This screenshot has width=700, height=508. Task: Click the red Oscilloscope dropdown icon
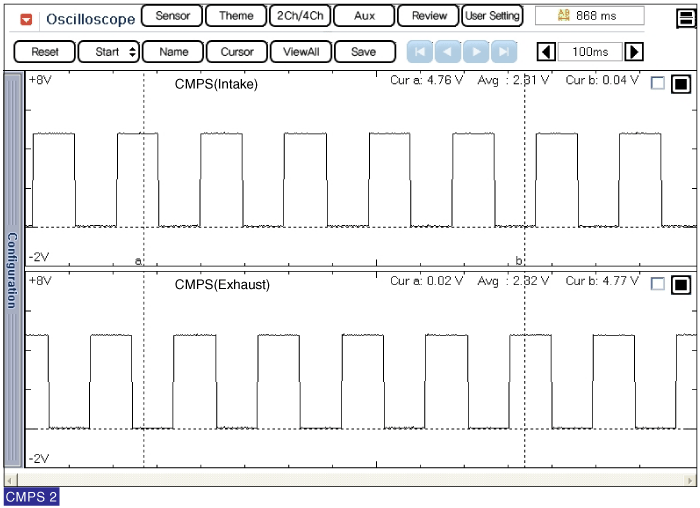tap(26, 19)
